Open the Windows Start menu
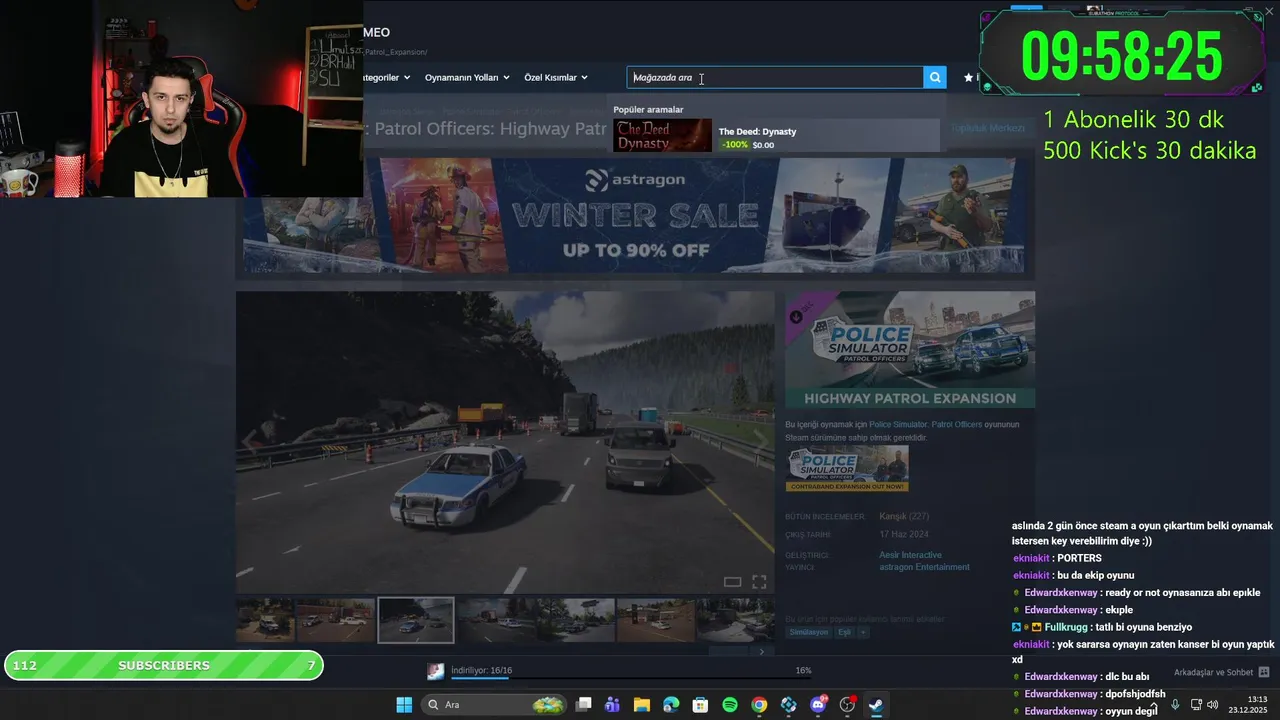Viewport: 1280px width, 720px height. (x=404, y=705)
